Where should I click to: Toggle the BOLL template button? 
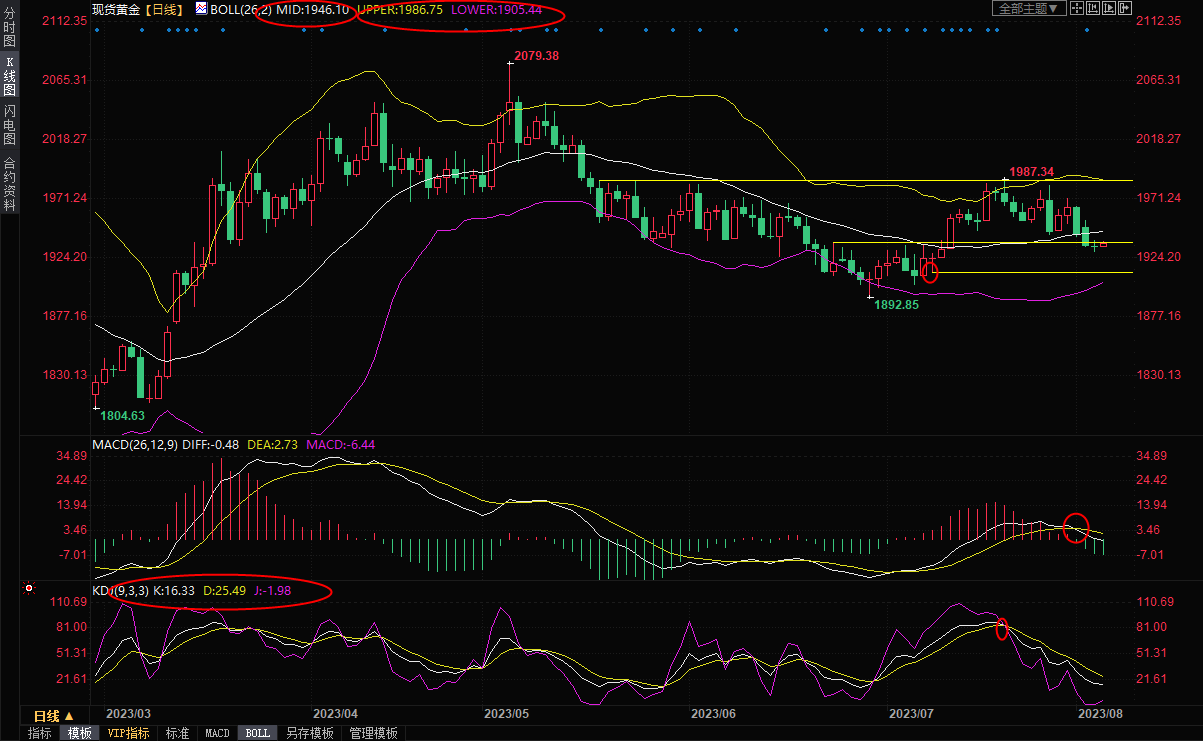tap(257, 733)
